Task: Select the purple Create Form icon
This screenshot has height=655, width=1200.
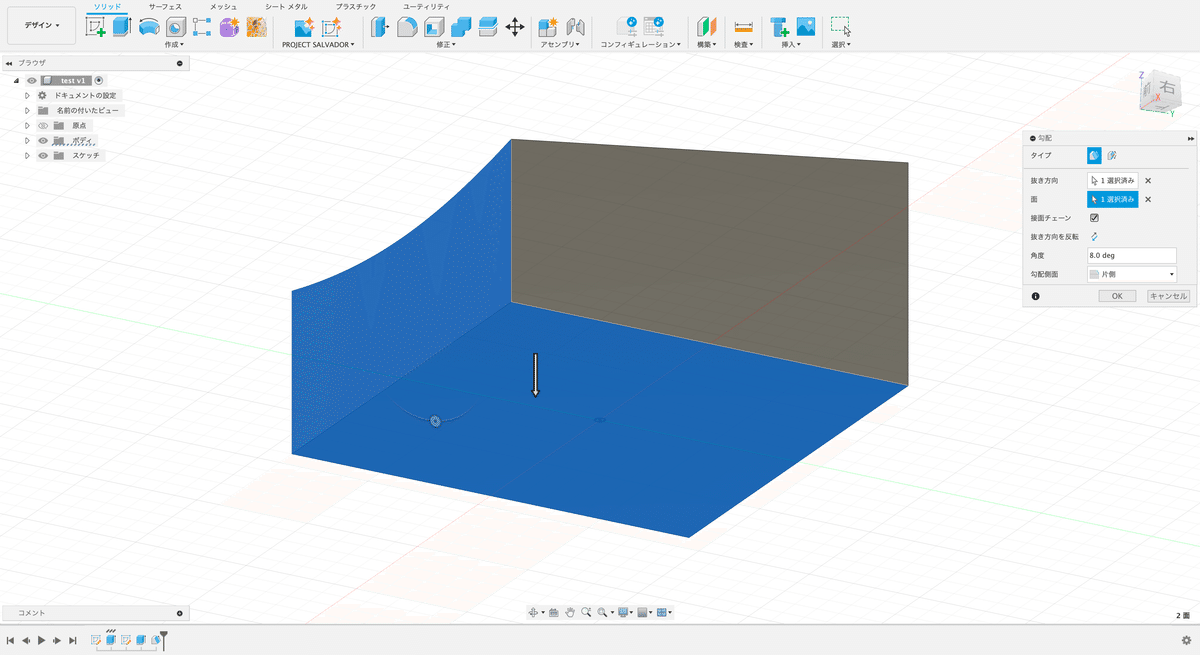Action: click(x=229, y=27)
